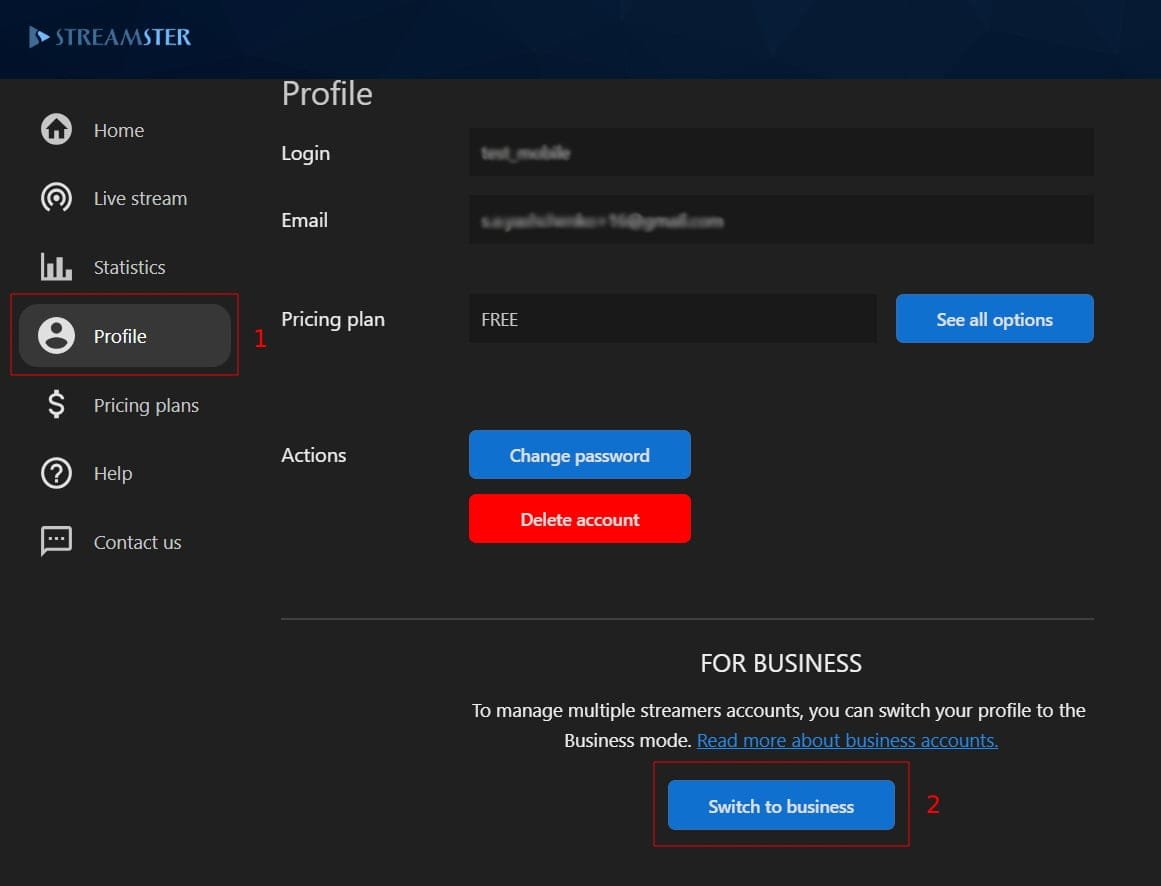Screen dimensions: 1161x886
Task: Click the dollar sign Pricing plans icon
Action: [56, 405]
